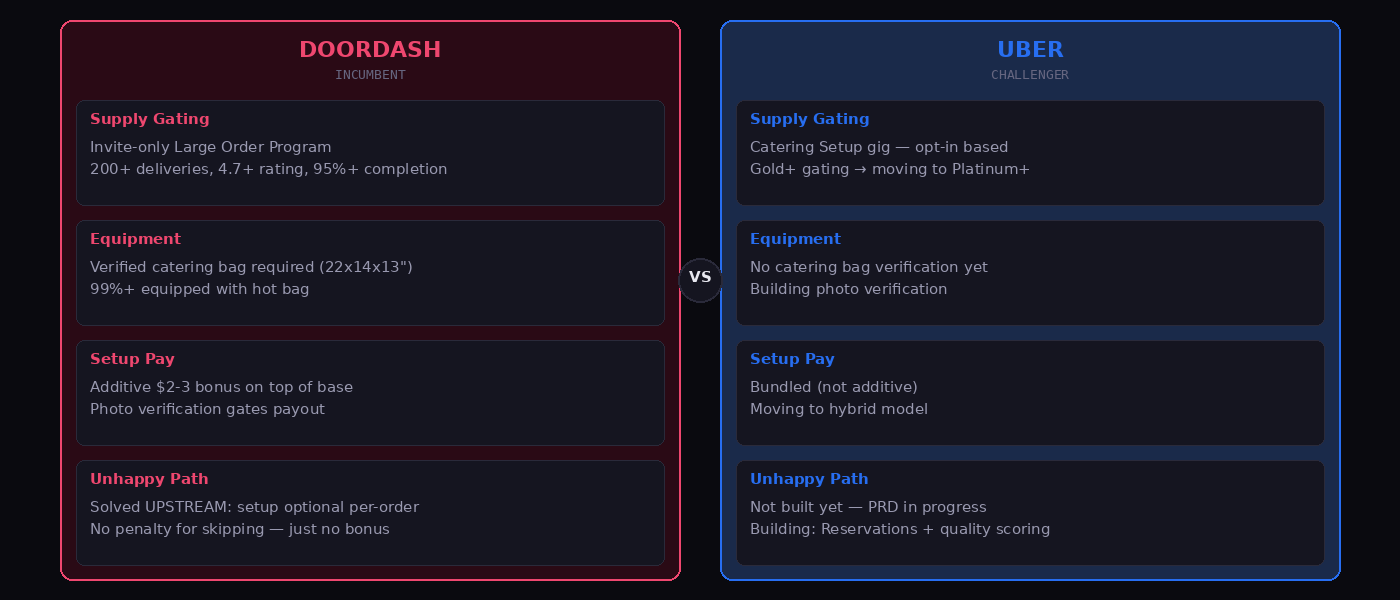Open DoorDash Unhappy Path heading
1400x600 pixels.
(x=149, y=479)
